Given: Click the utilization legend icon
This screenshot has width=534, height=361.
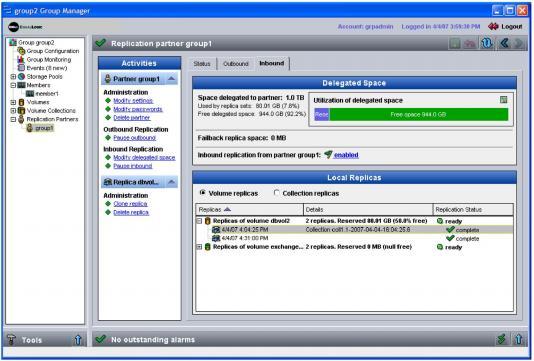Looking at the screenshot, I should coord(503,100).
